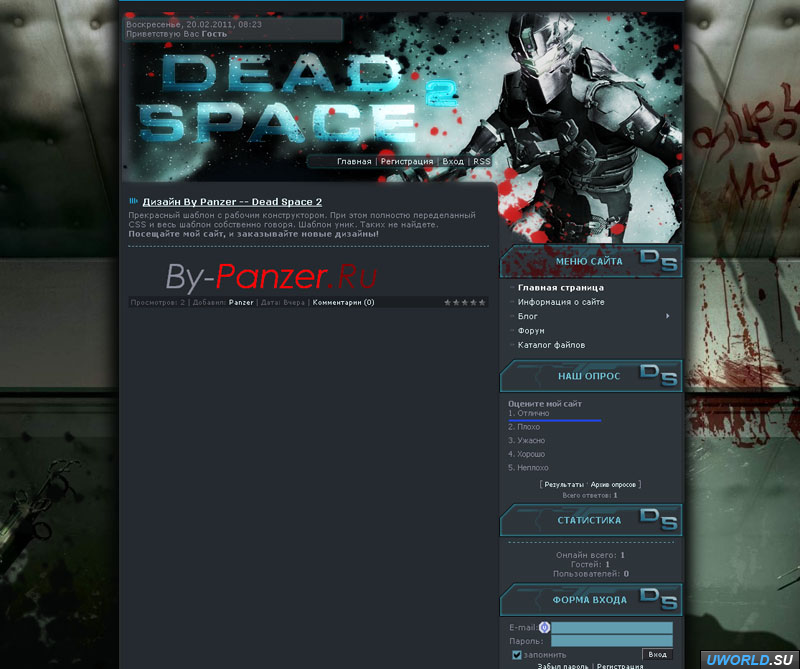Click the poll 'Результаты' link
The height and width of the screenshot is (669, 800).
coord(564,484)
